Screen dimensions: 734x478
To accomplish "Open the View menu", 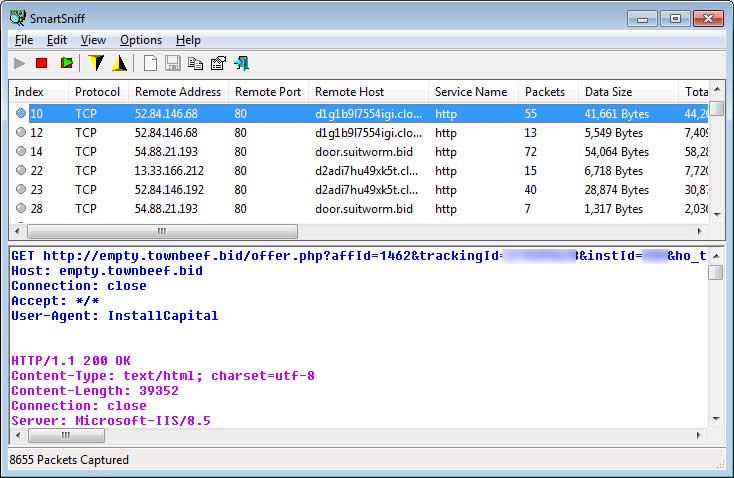I will point(93,40).
